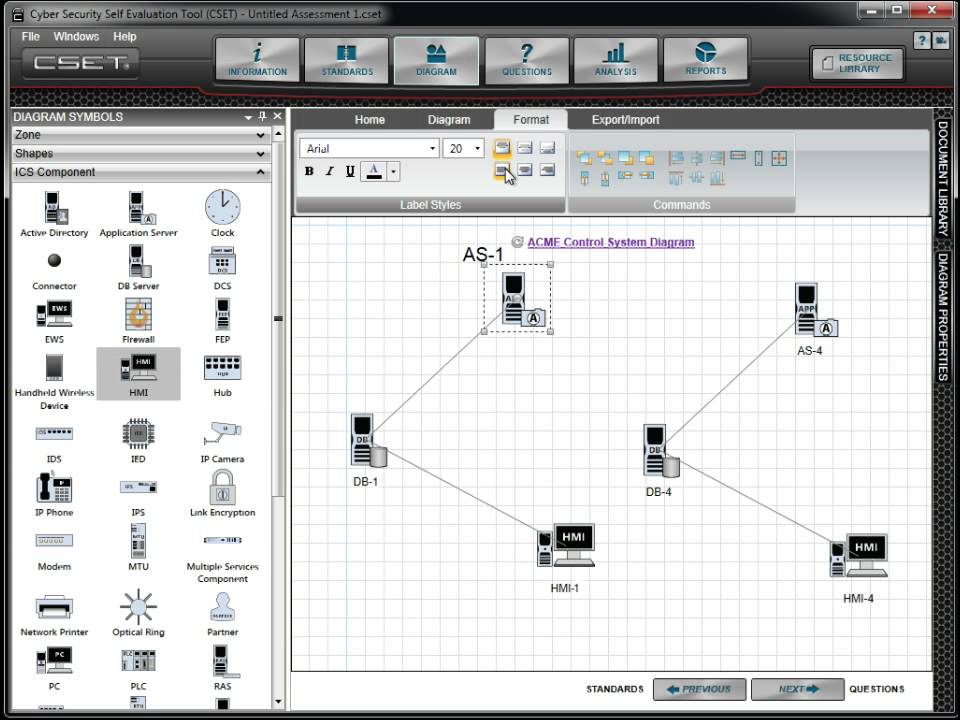960x720 pixels.
Task: Open the Windows menu
Action: tap(76, 37)
